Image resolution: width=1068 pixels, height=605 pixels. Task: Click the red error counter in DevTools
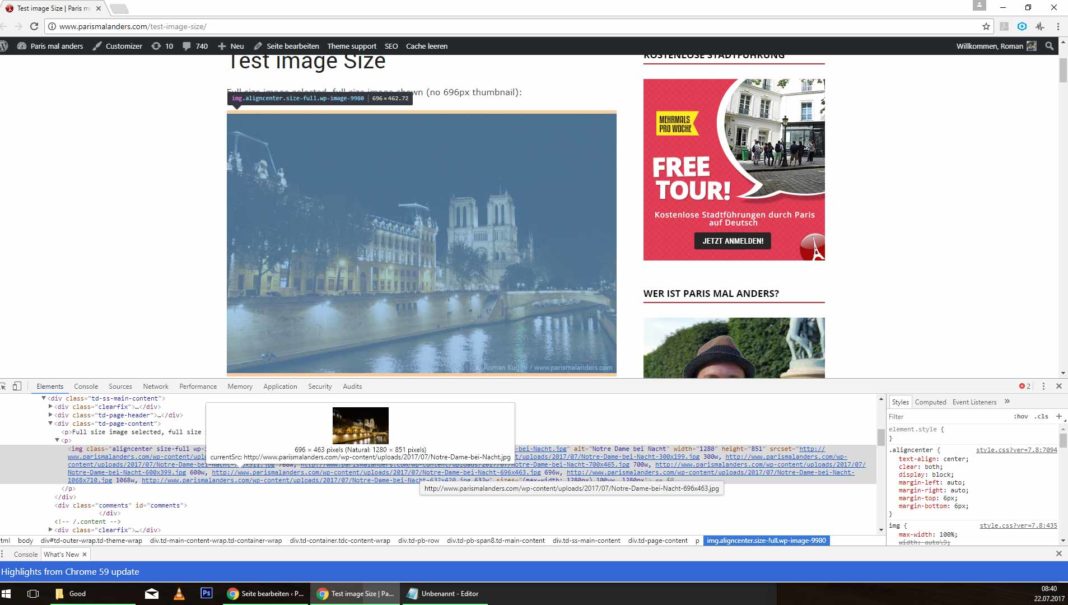1024,386
